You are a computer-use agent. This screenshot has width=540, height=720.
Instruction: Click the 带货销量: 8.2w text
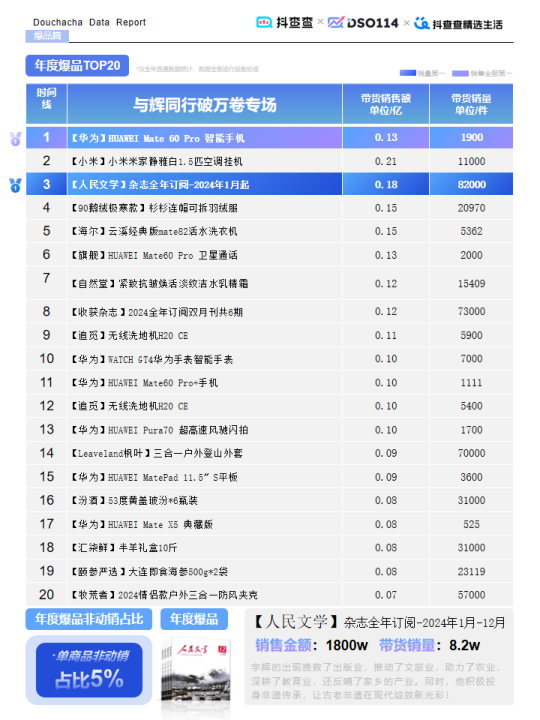click(429, 645)
